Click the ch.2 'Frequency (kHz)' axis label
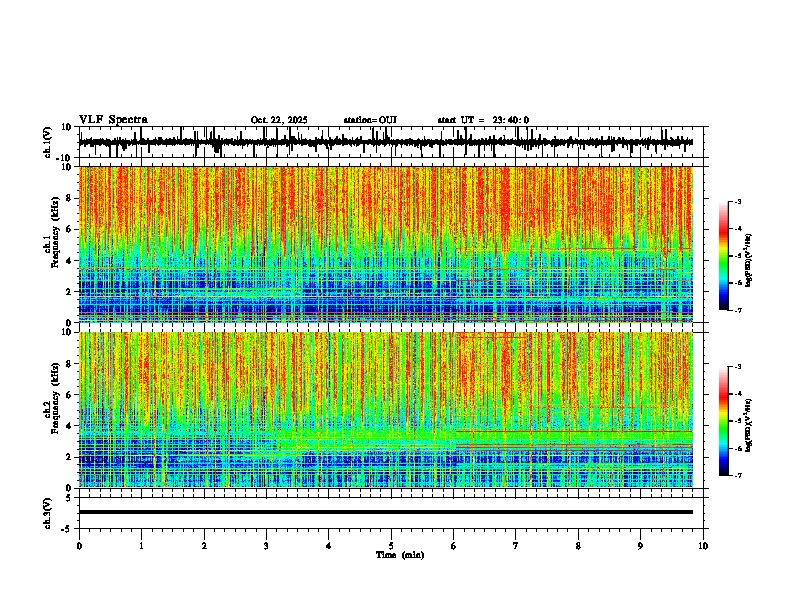 pyautogui.click(x=55, y=397)
